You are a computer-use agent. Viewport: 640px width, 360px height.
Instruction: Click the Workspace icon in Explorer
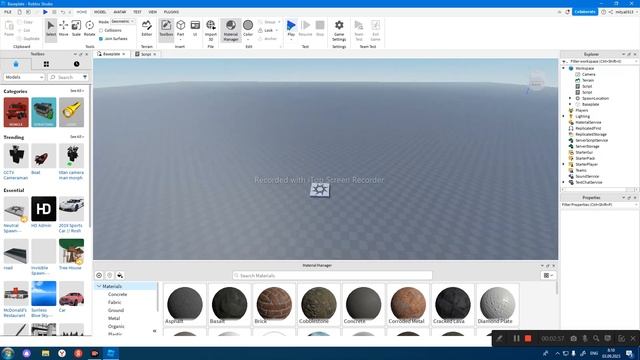[571, 68]
